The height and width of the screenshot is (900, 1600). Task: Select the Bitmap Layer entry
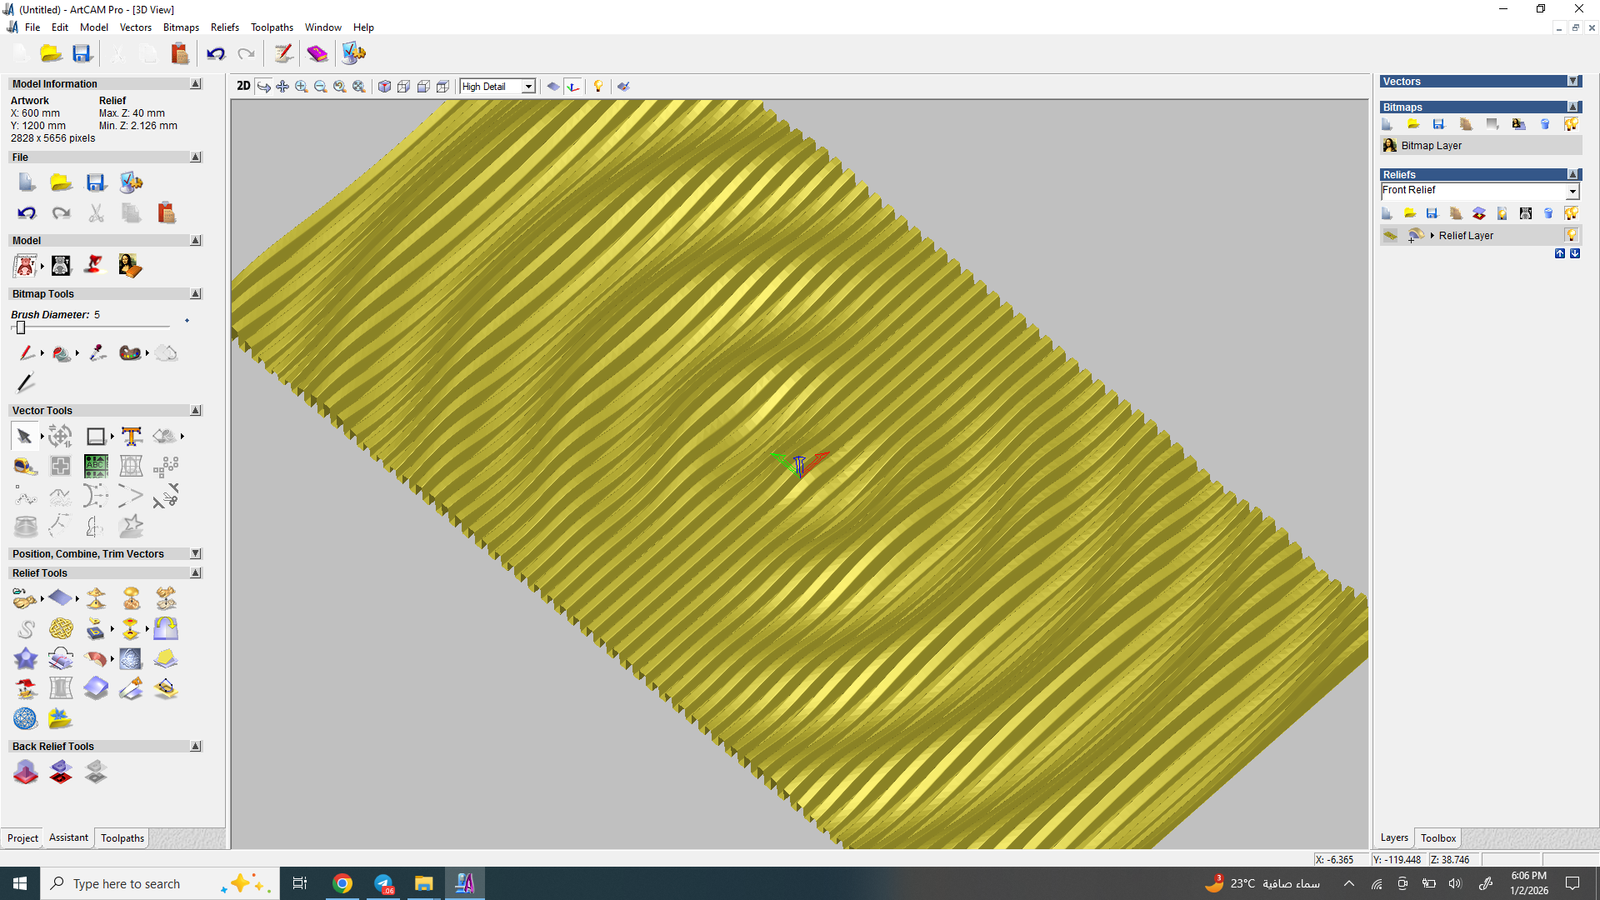[1431, 146]
